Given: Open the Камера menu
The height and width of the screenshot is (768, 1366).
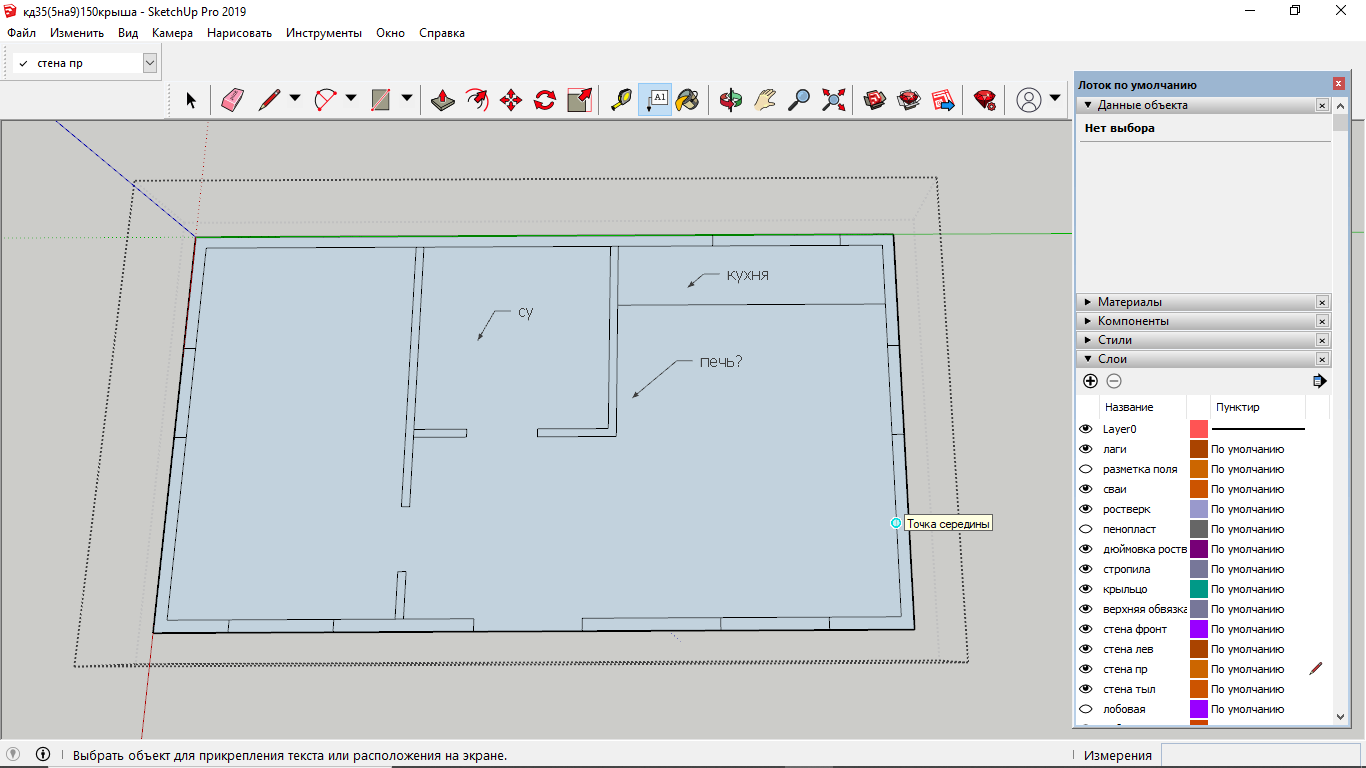Looking at the screenshot, I should (172, 33).
